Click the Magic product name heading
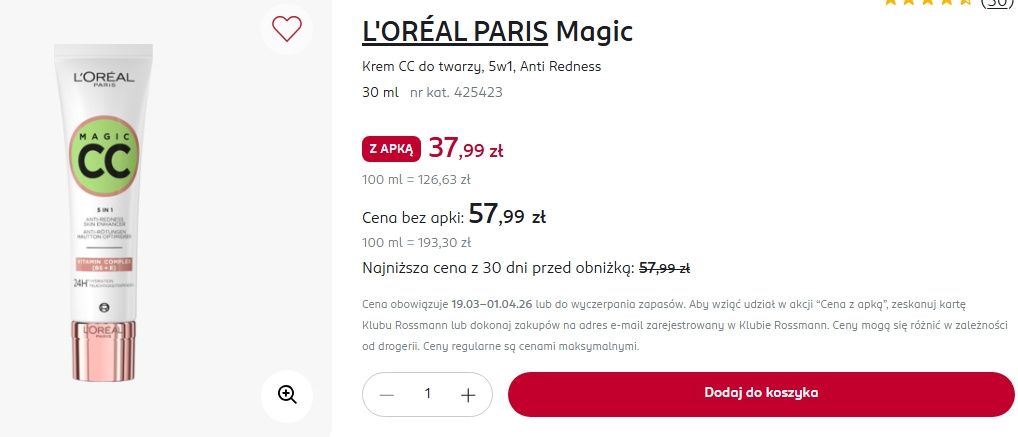The height and width of the screenshot is (437, 1018). pyautogui.click(x=595, y=32)
